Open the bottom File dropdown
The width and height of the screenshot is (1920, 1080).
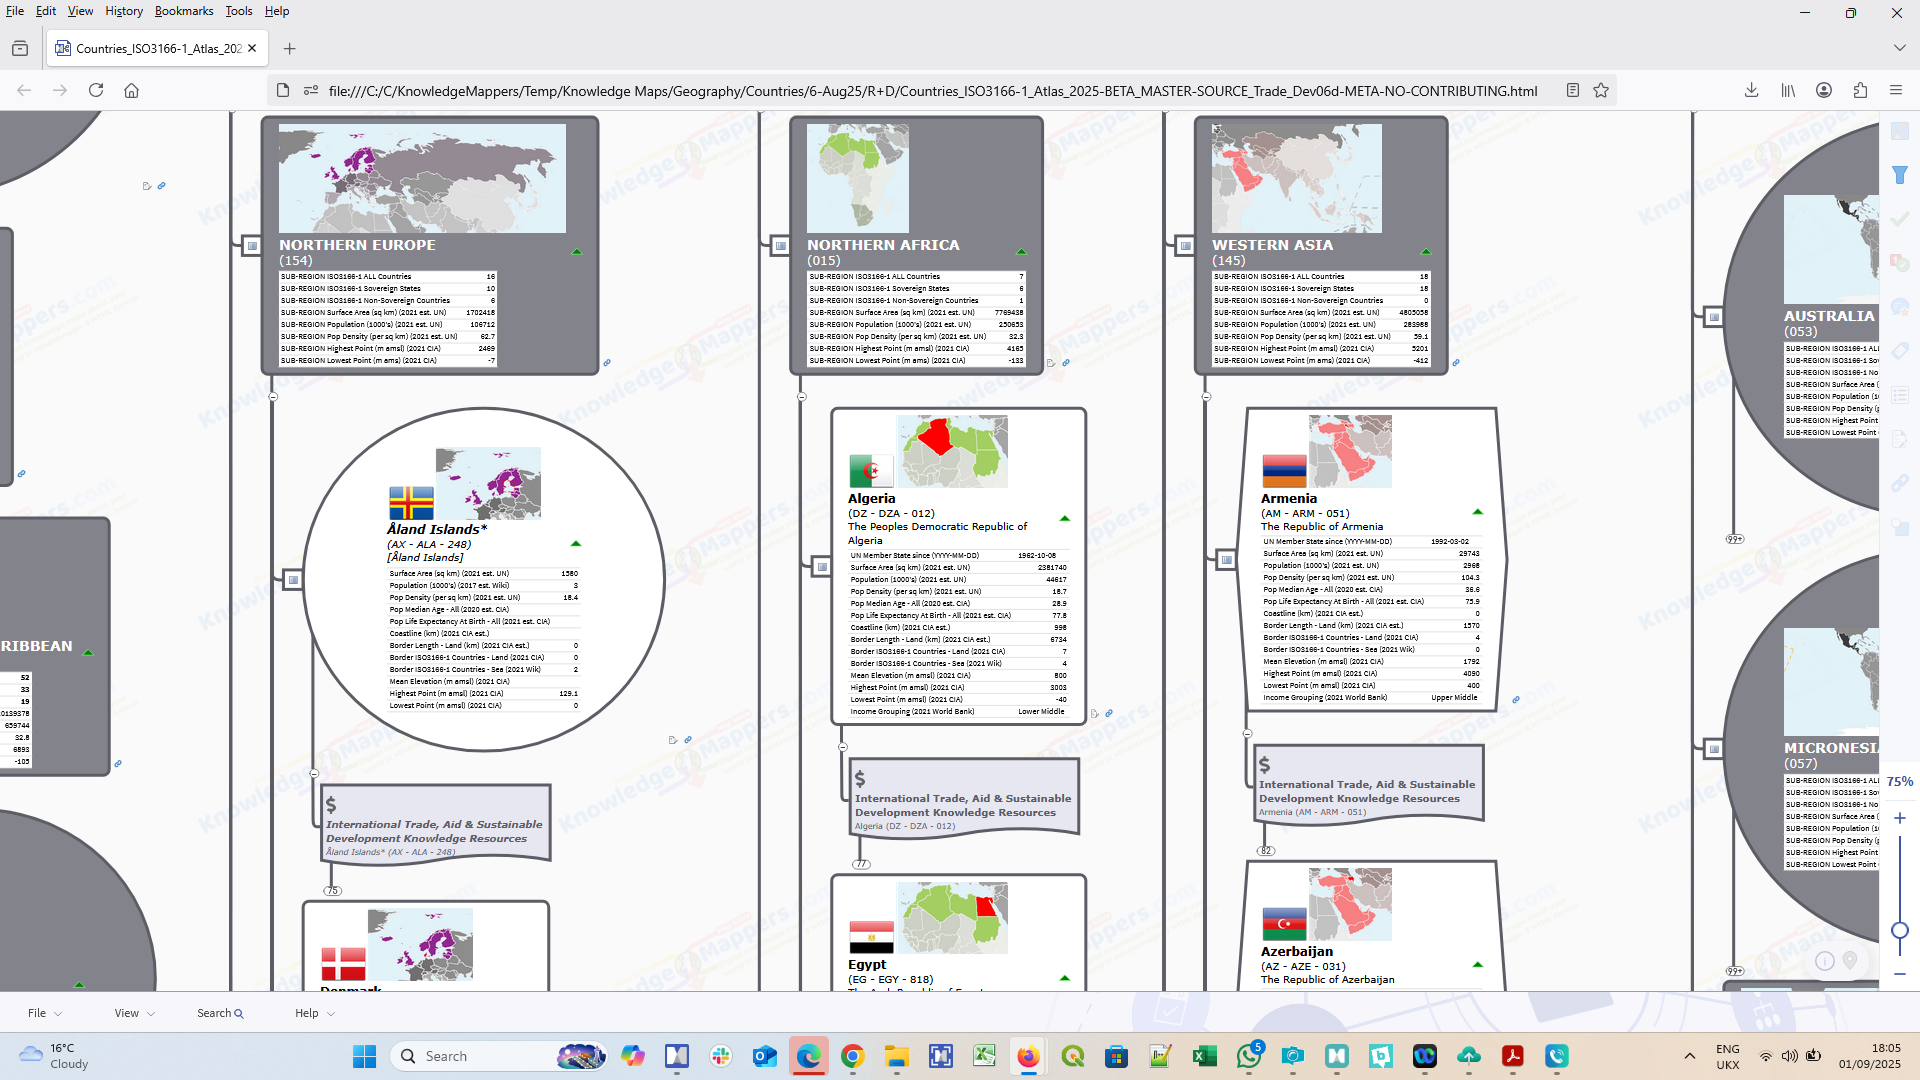[44, 1013]
